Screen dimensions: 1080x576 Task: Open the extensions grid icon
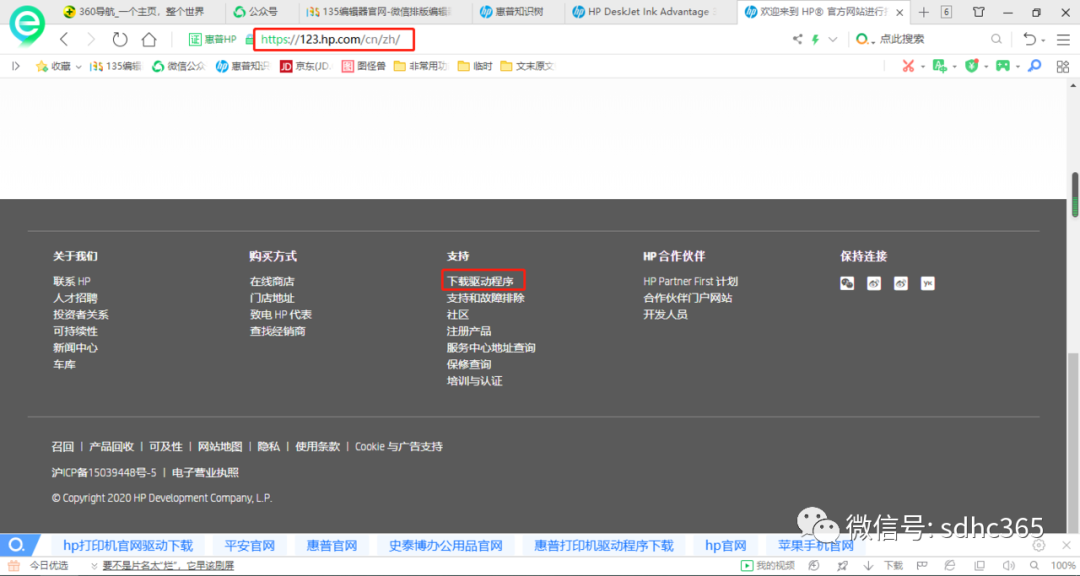pyautogui.click(x=1063, y=66)
